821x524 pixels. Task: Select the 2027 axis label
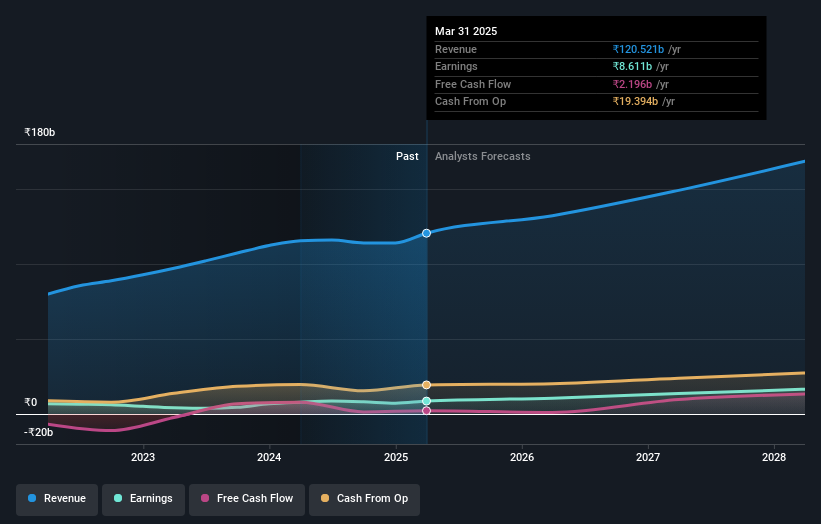pyautogui.click(x=648, y=458)
